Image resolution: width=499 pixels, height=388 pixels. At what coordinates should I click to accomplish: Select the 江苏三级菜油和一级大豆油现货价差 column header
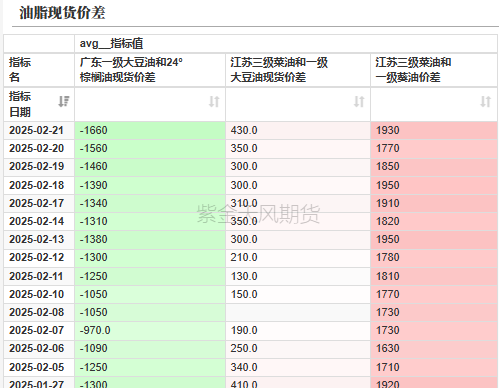coord(298,70)
